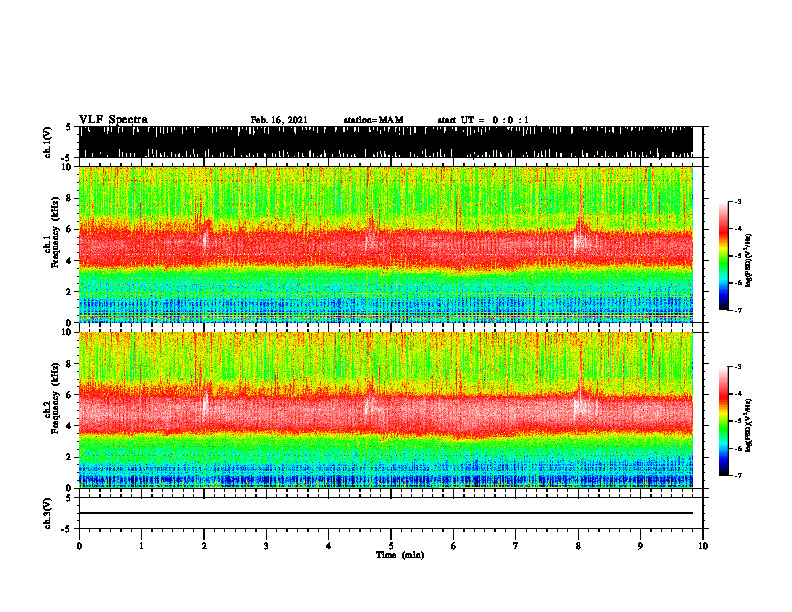Click the "2" kHz tick on ch.1 frequency axis
This screenshot has width=792, height=612.
point(69,292)
